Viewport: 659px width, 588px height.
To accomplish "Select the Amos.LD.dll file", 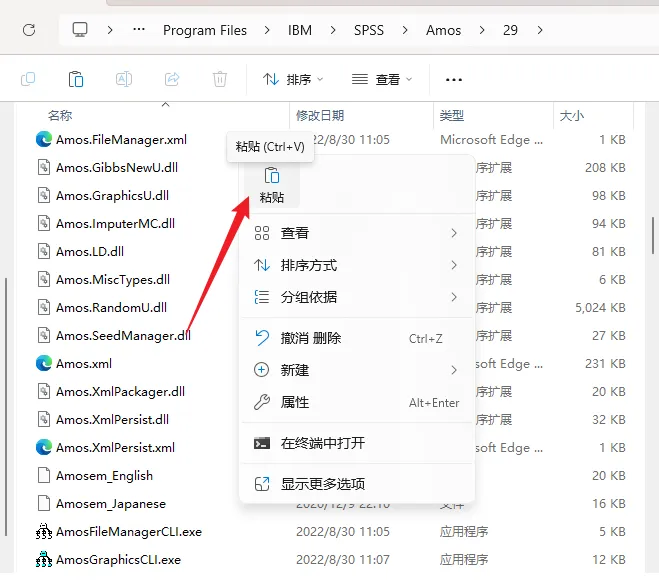I will (90, 251).
